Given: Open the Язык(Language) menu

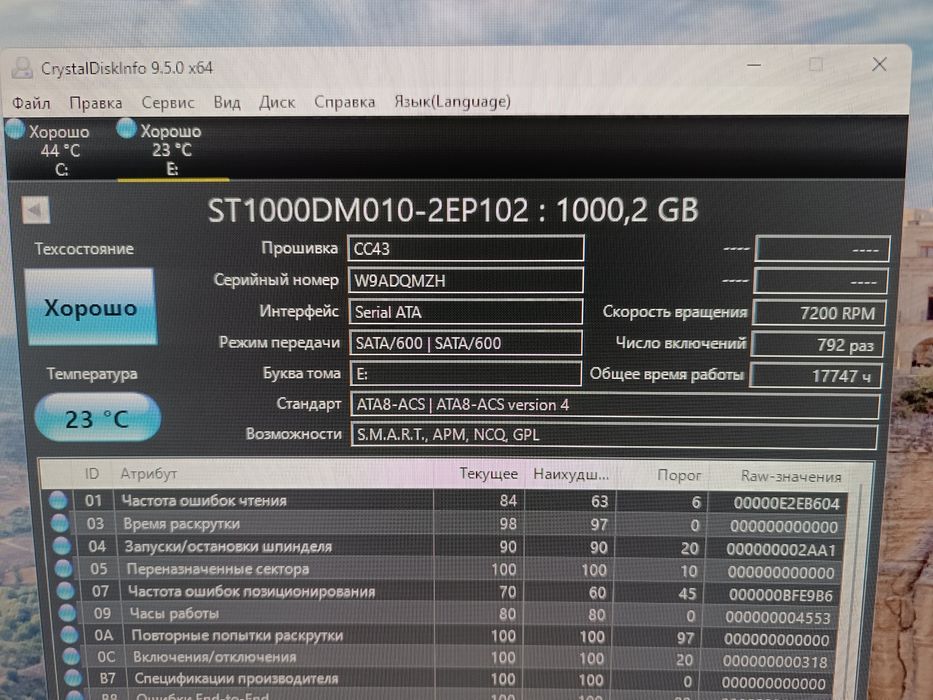Looking at the screenshot, I should (452, 101).
